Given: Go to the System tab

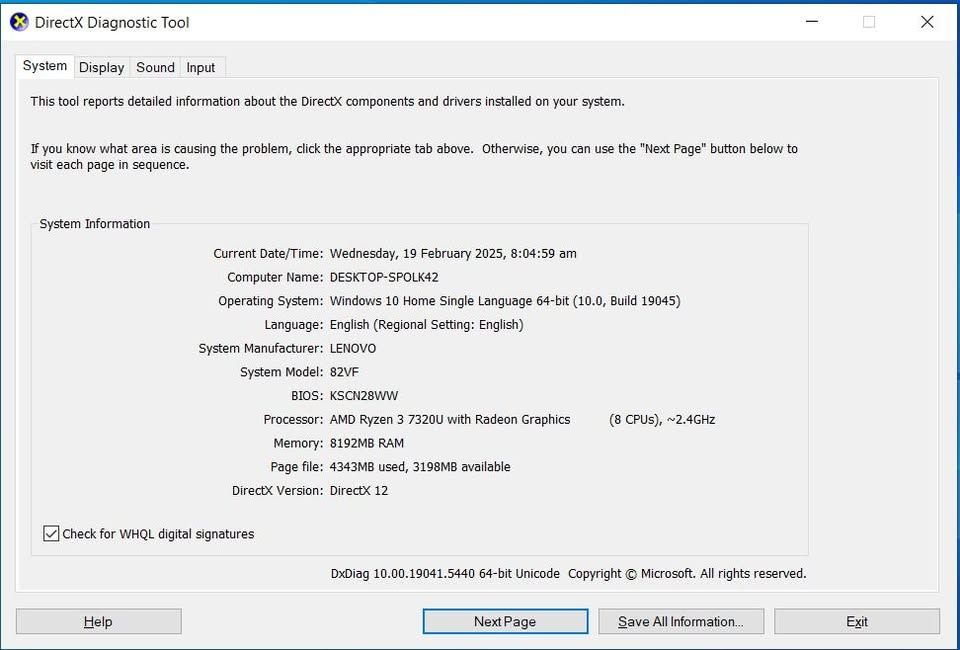Looking at the screenshot, I should tap(45, 66).
